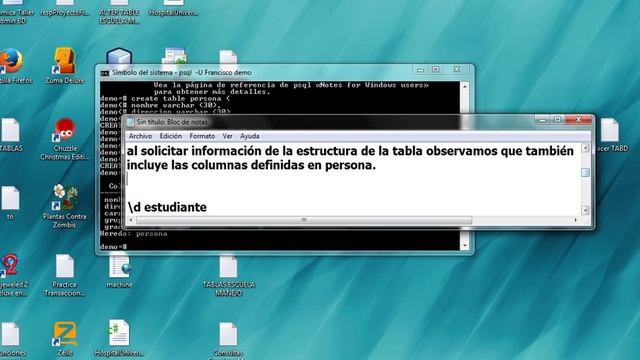Open the Zello desktop shortcut
Viewport: 640px width, 360px height.
(x=65, y=333)
